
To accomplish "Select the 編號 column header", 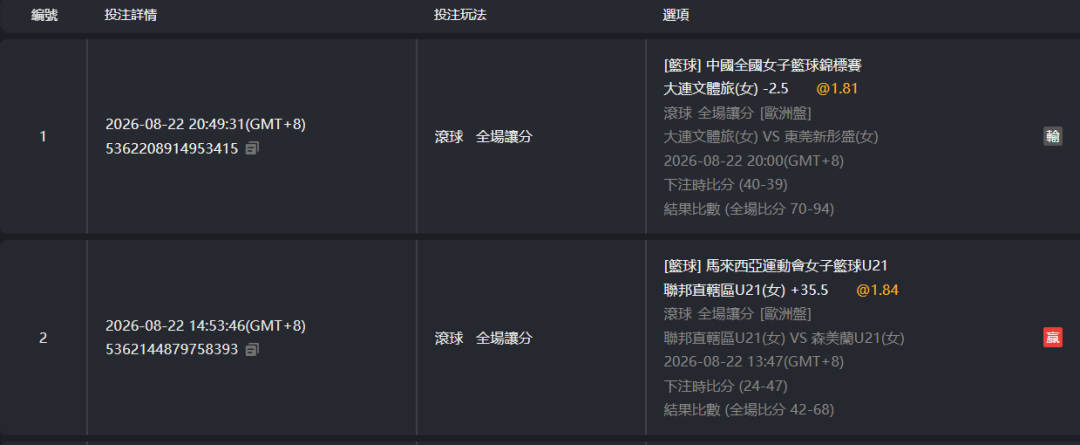I will tap(45, 15).
